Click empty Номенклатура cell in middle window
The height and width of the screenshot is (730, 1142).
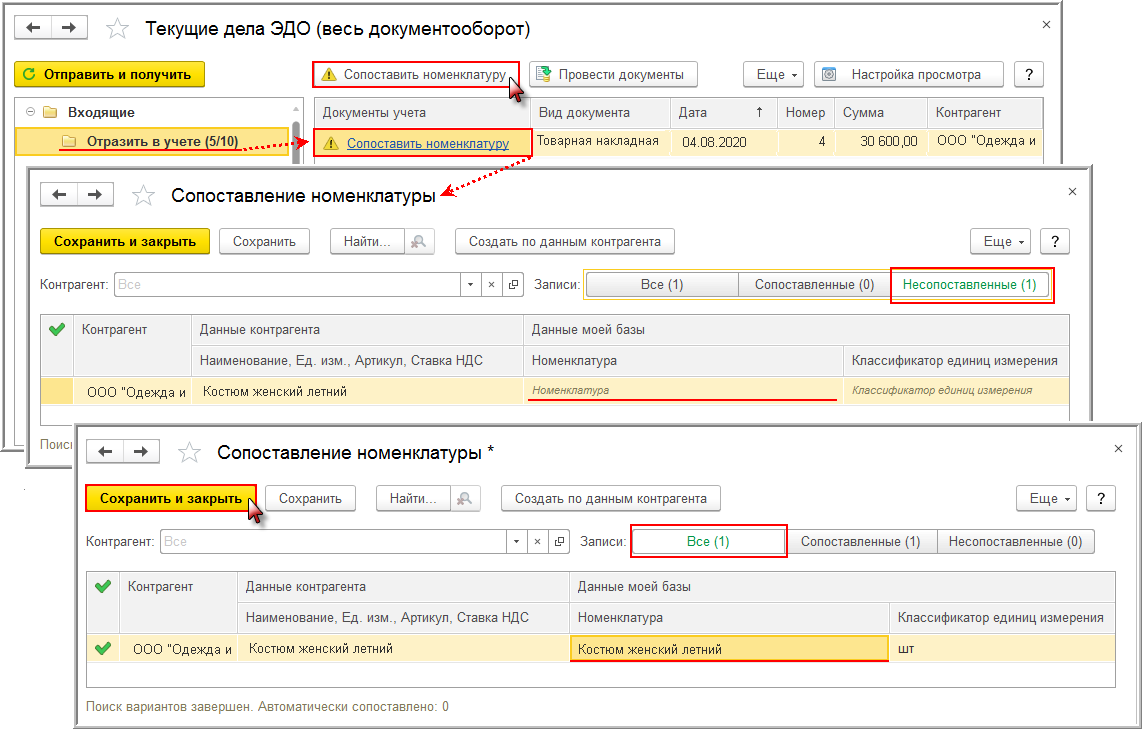point(683,390)
